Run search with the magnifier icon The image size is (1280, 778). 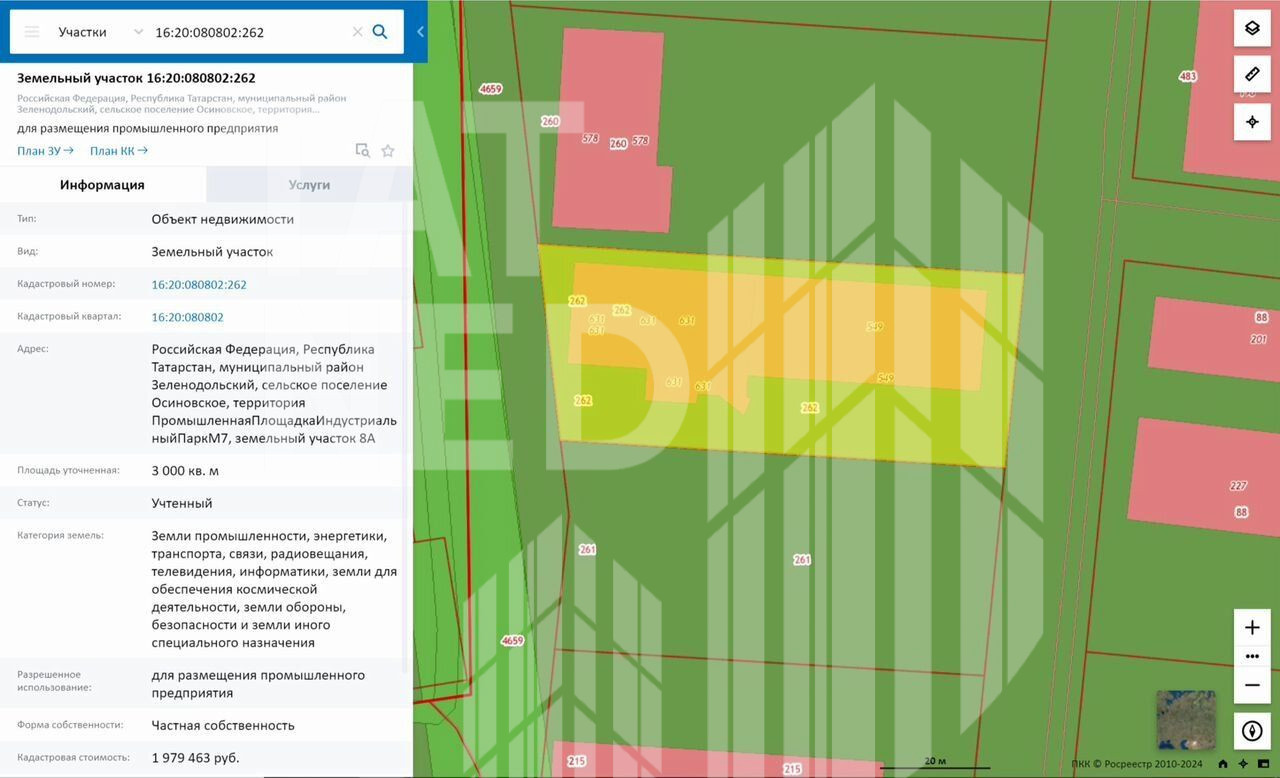coord(380,32)
